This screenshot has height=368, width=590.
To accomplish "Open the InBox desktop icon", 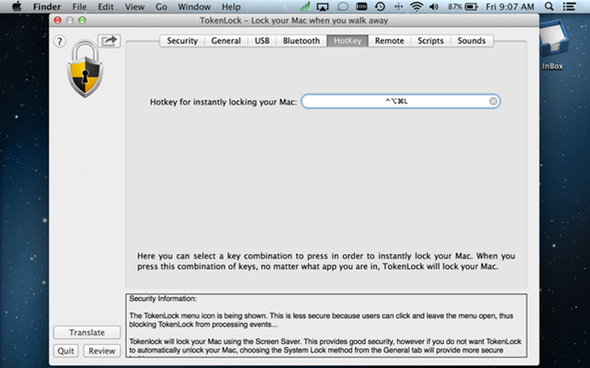I will pos(553,46).
